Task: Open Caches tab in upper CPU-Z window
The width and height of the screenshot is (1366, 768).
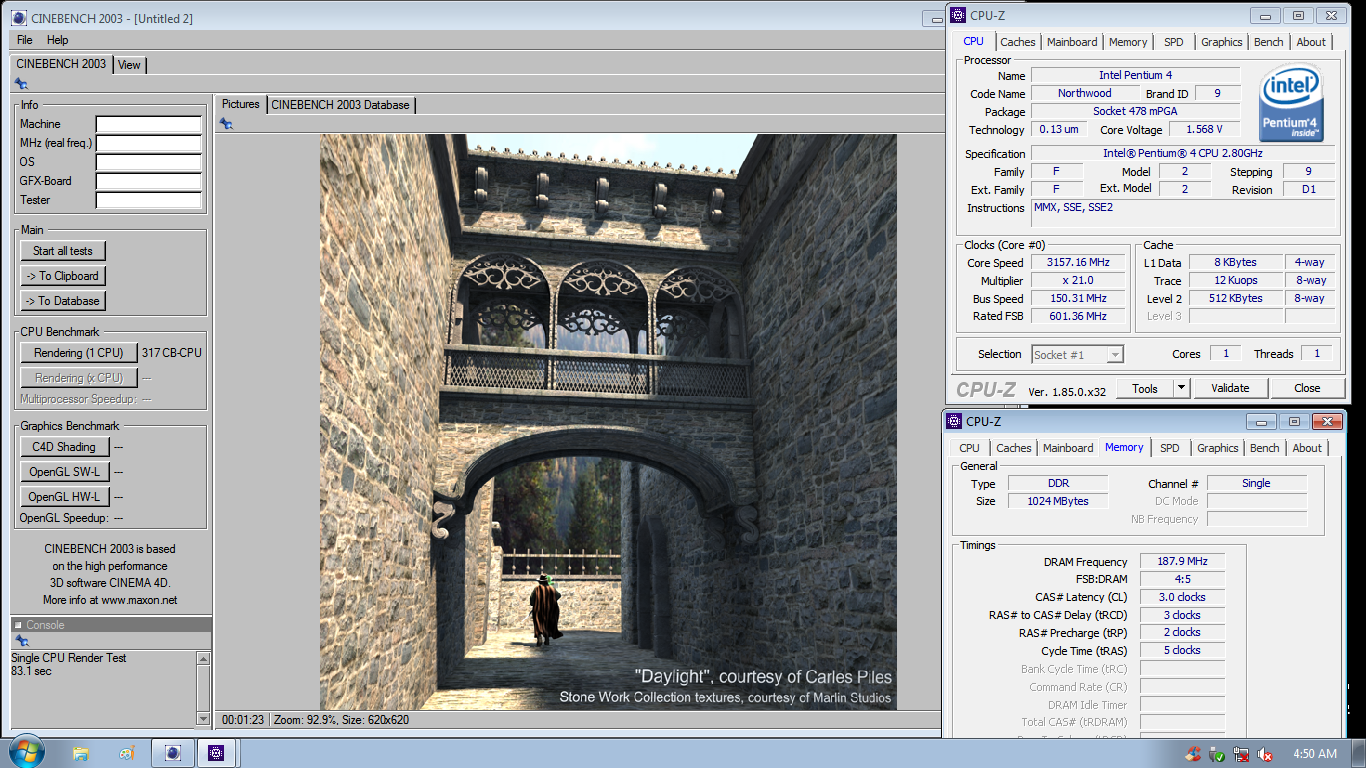Action: (1018, 42)
